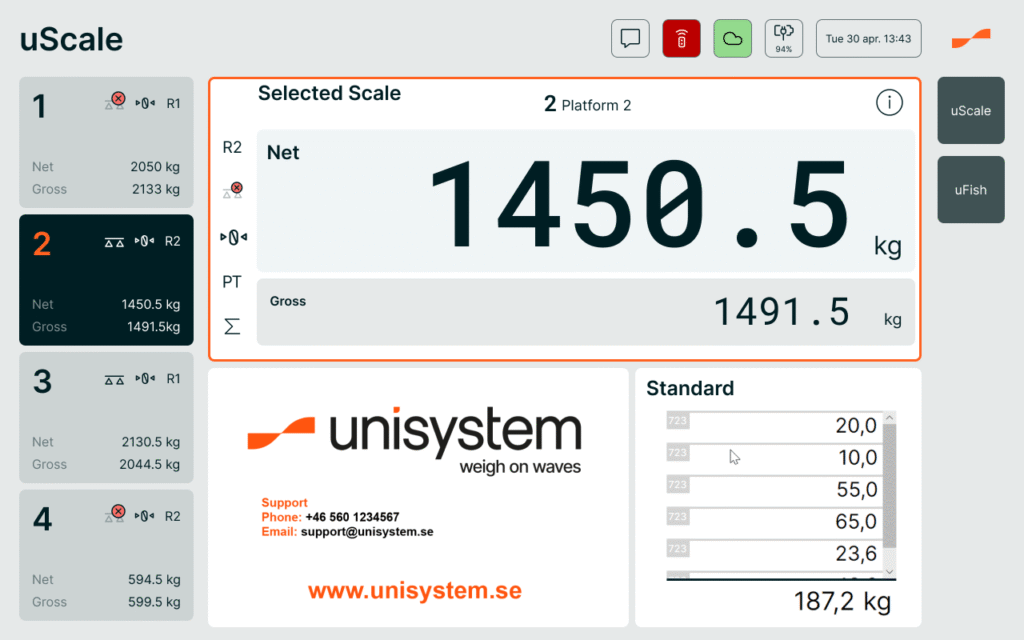Image resolution: width=1024 pixels, height=640 pixels.
Task: Select scale 3 card
Action: 106,417
